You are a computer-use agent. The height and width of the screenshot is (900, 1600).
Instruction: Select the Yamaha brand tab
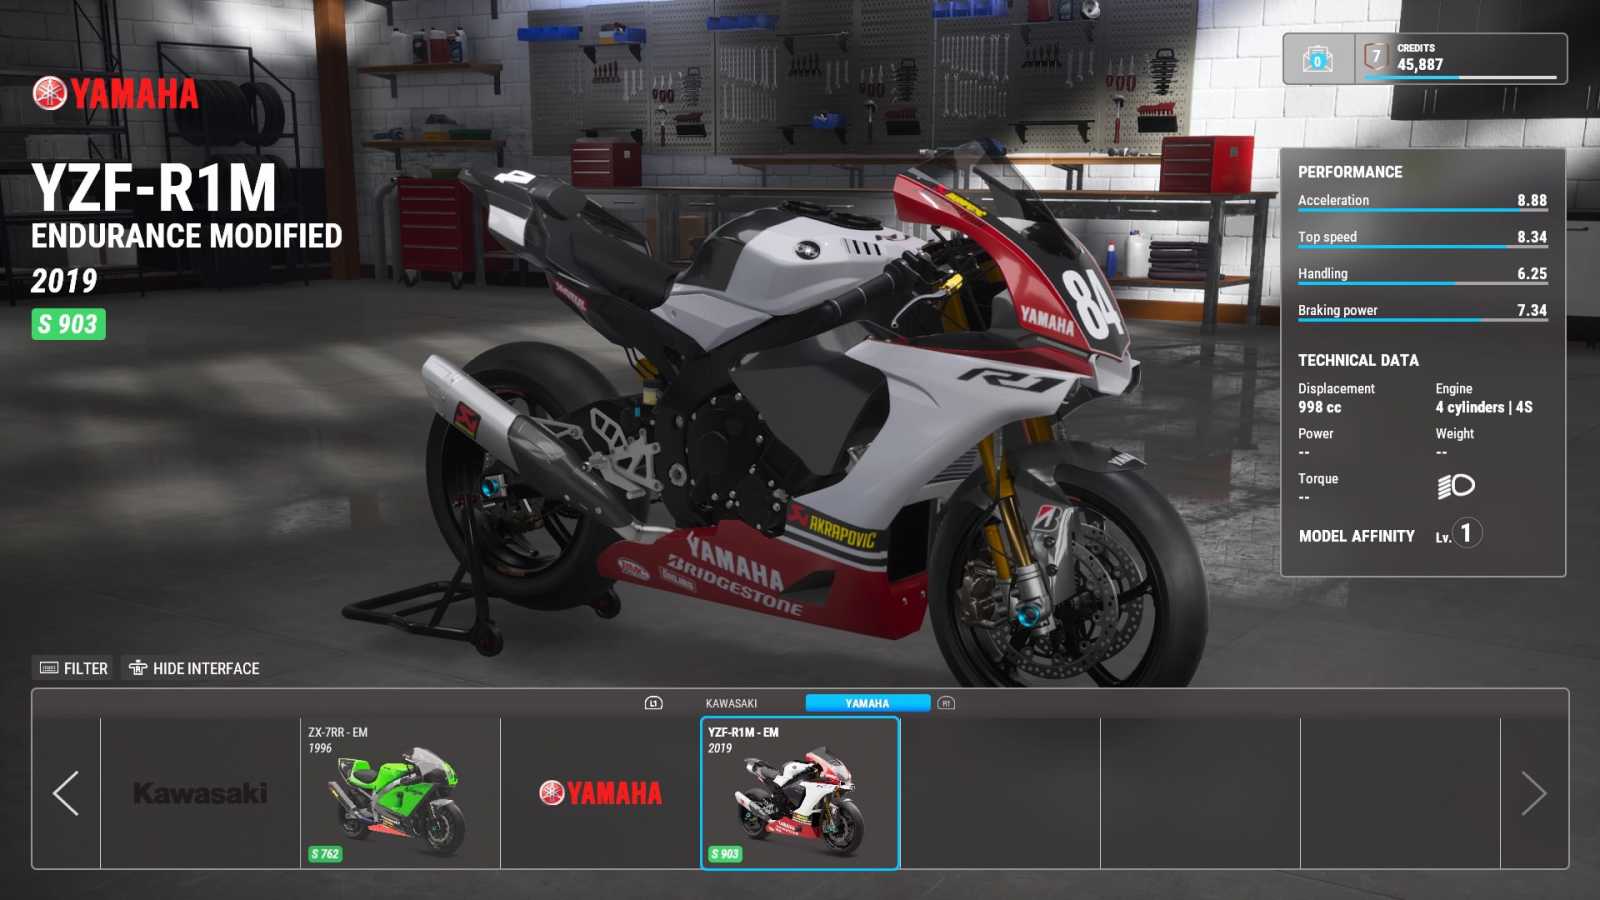867,703
